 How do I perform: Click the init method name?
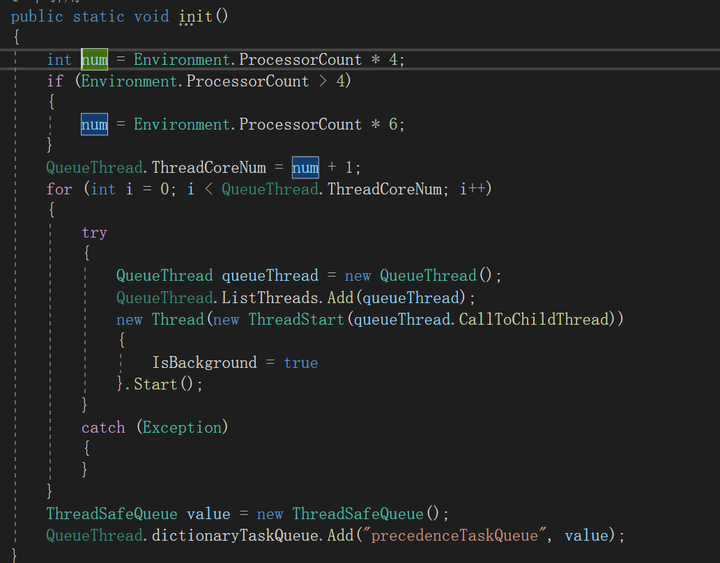[196, 16]
